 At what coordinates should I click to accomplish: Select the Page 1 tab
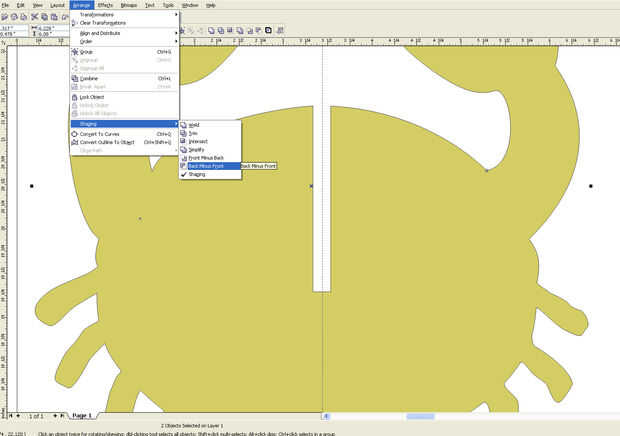82,416
